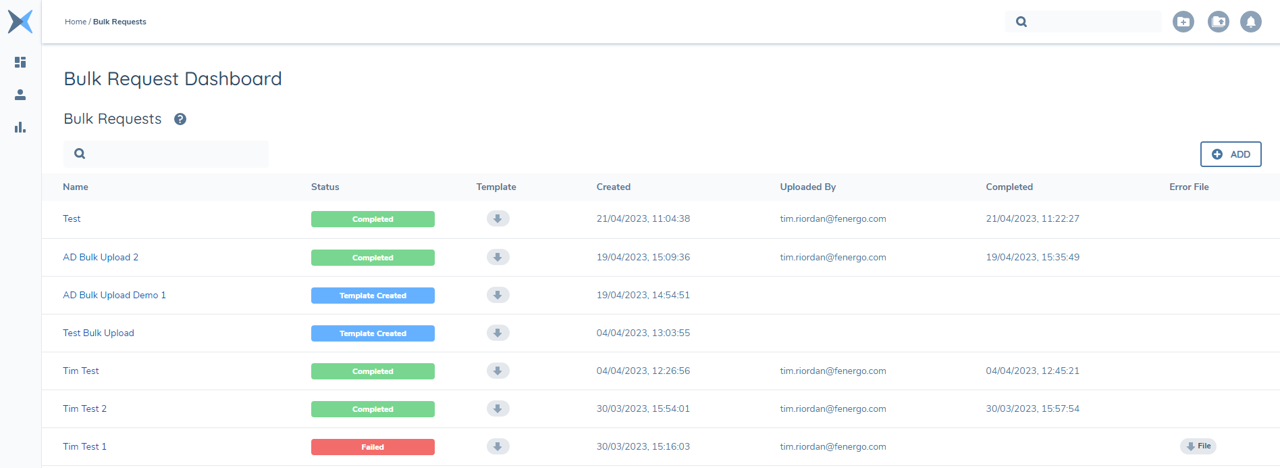
Task: Focus the Bulk Requests table search field
Action: point(166,154)
